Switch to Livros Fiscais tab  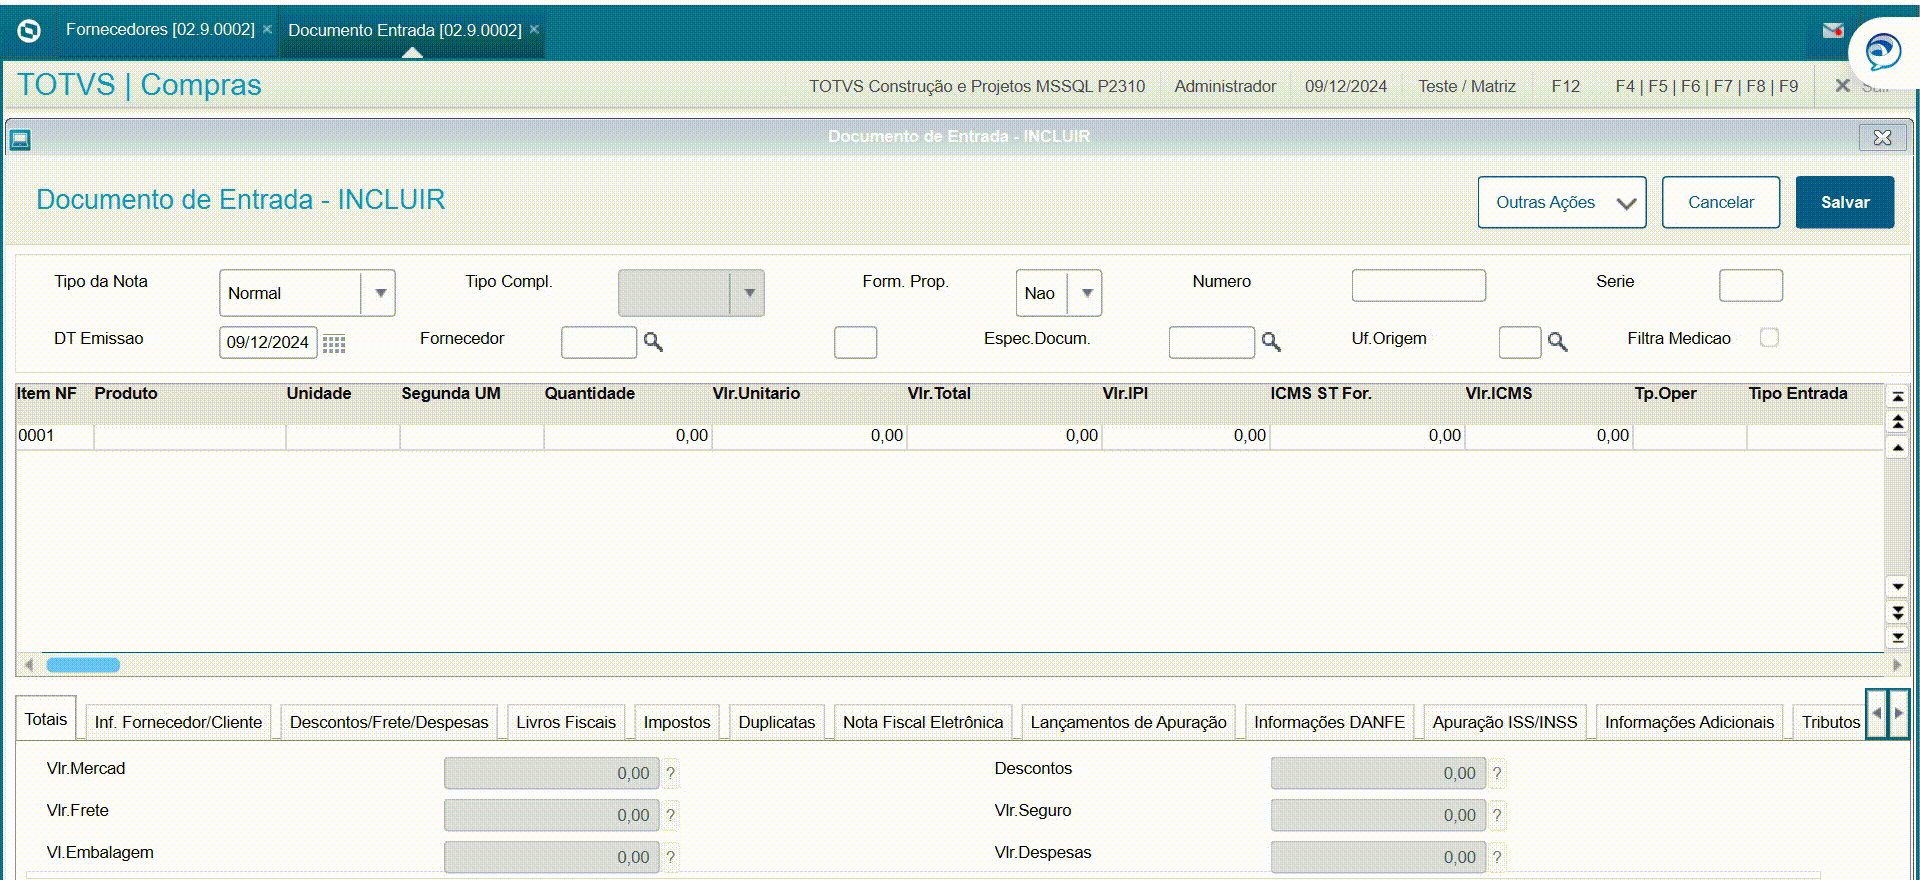click(x=566, y=722)
